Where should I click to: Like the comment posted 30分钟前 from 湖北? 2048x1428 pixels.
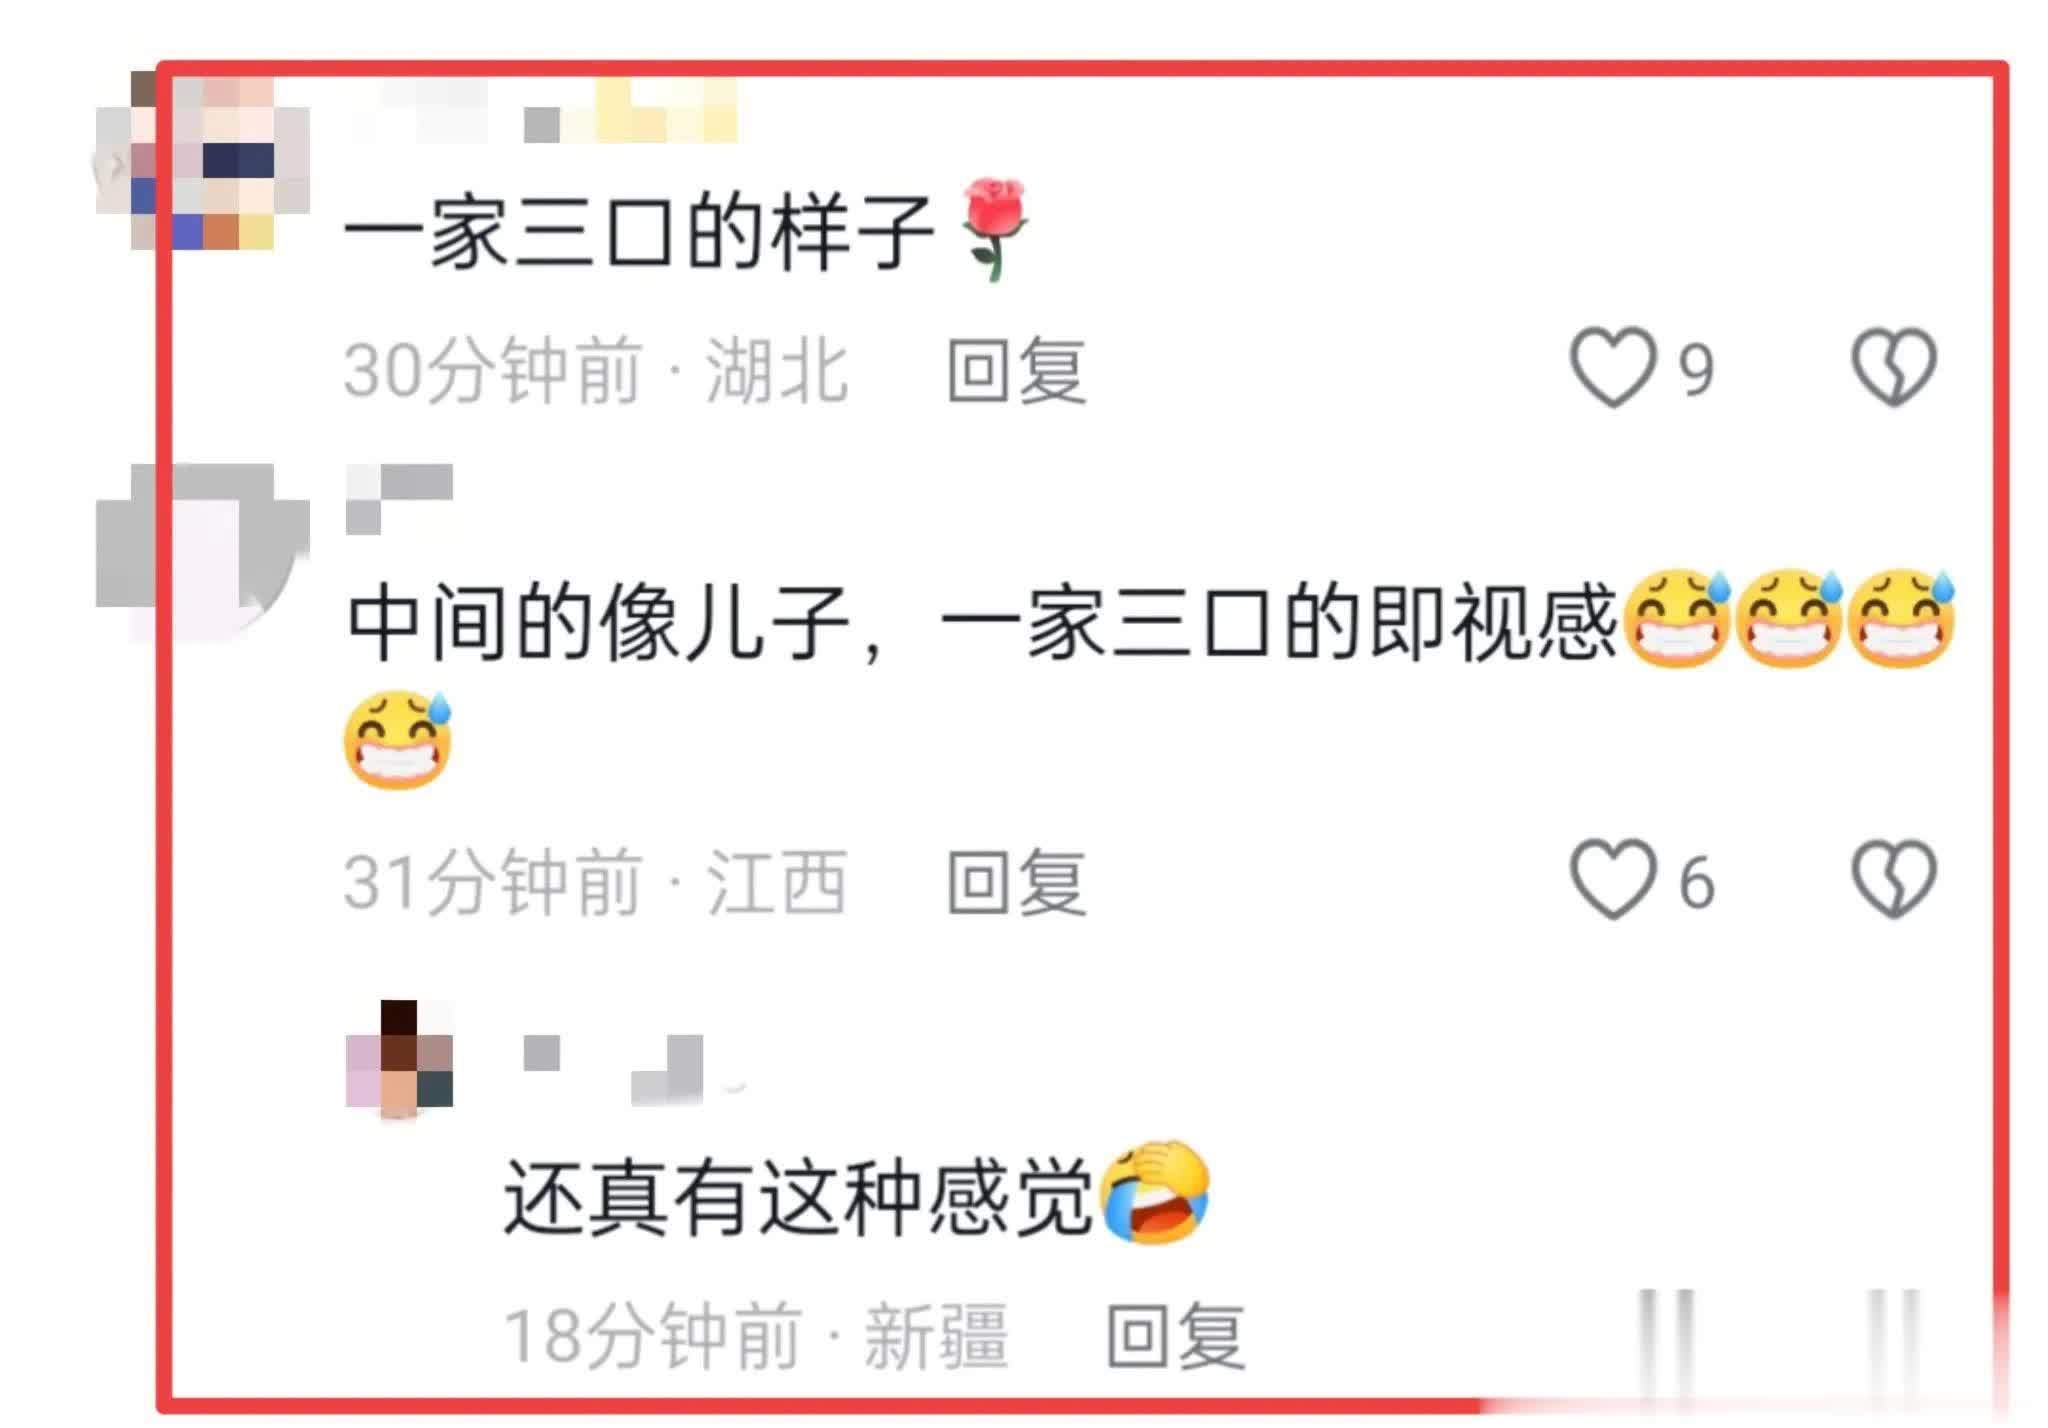point(1613,367)
